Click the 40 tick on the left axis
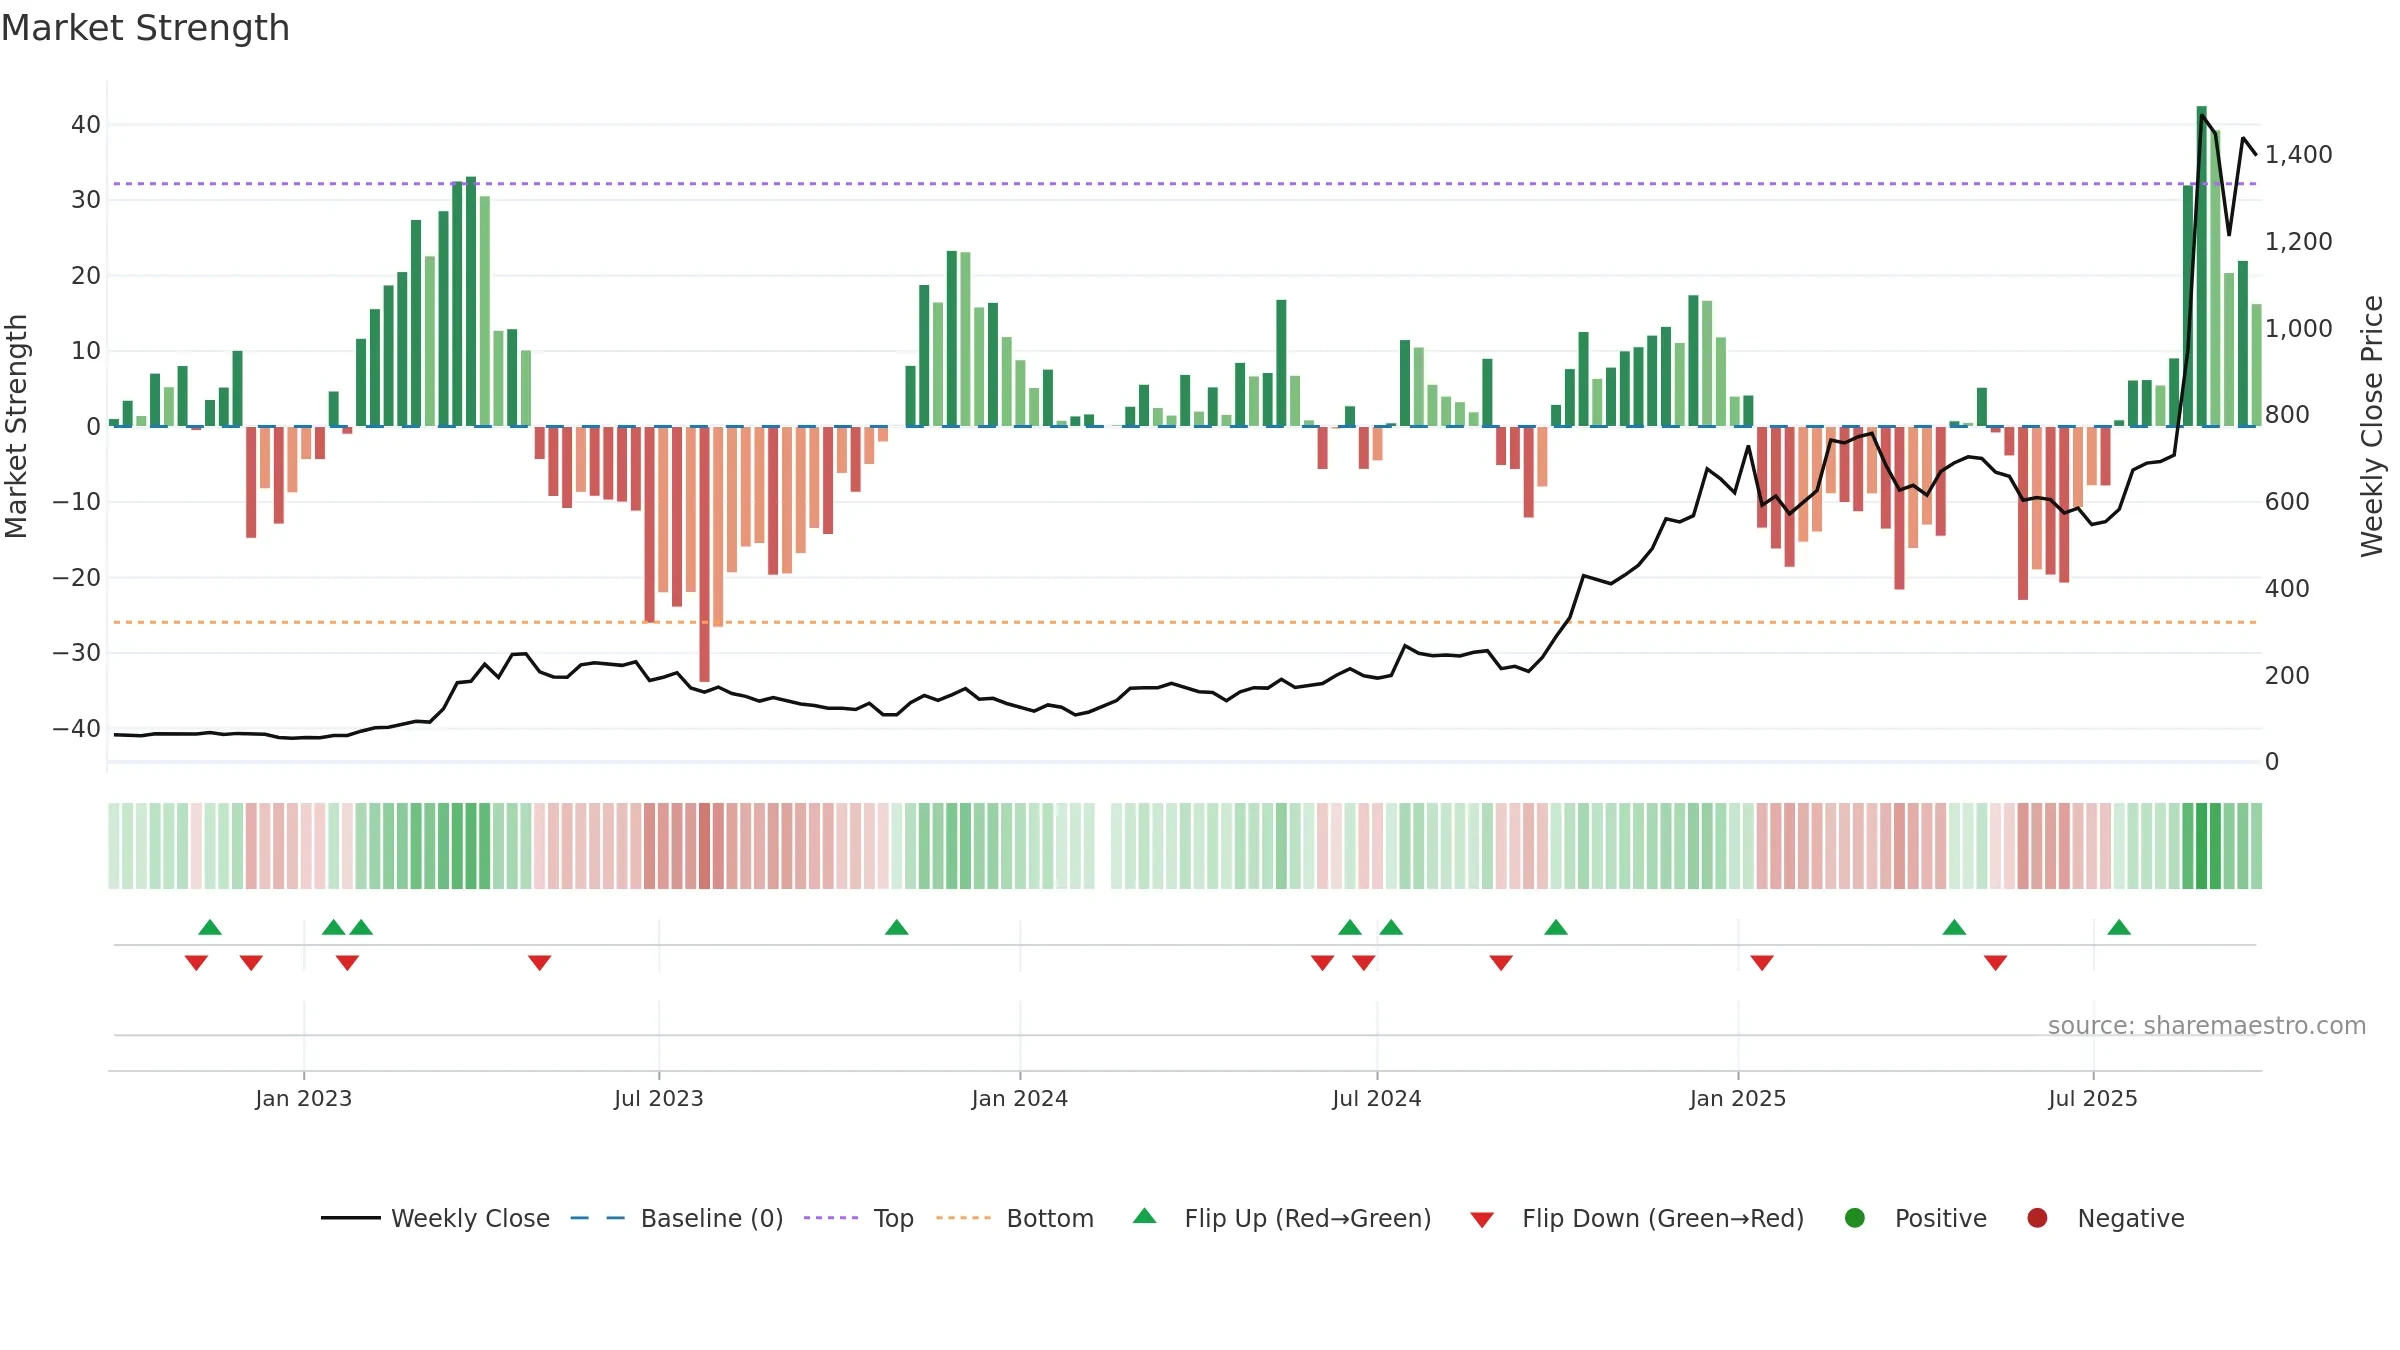 click(x=86, y=125)
